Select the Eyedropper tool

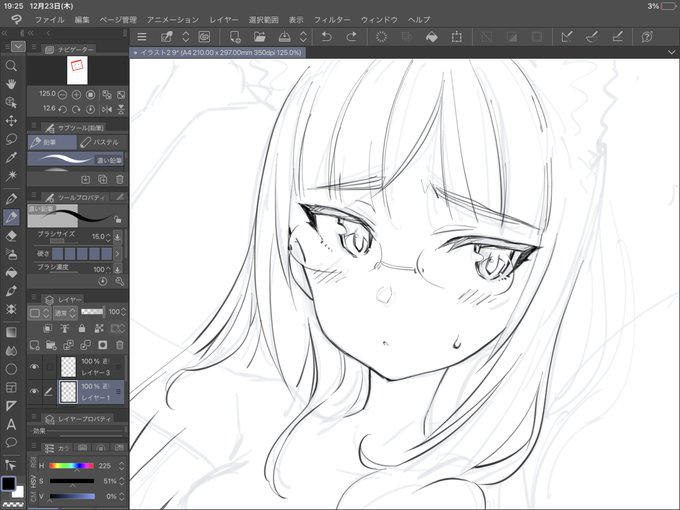(11, 157)
